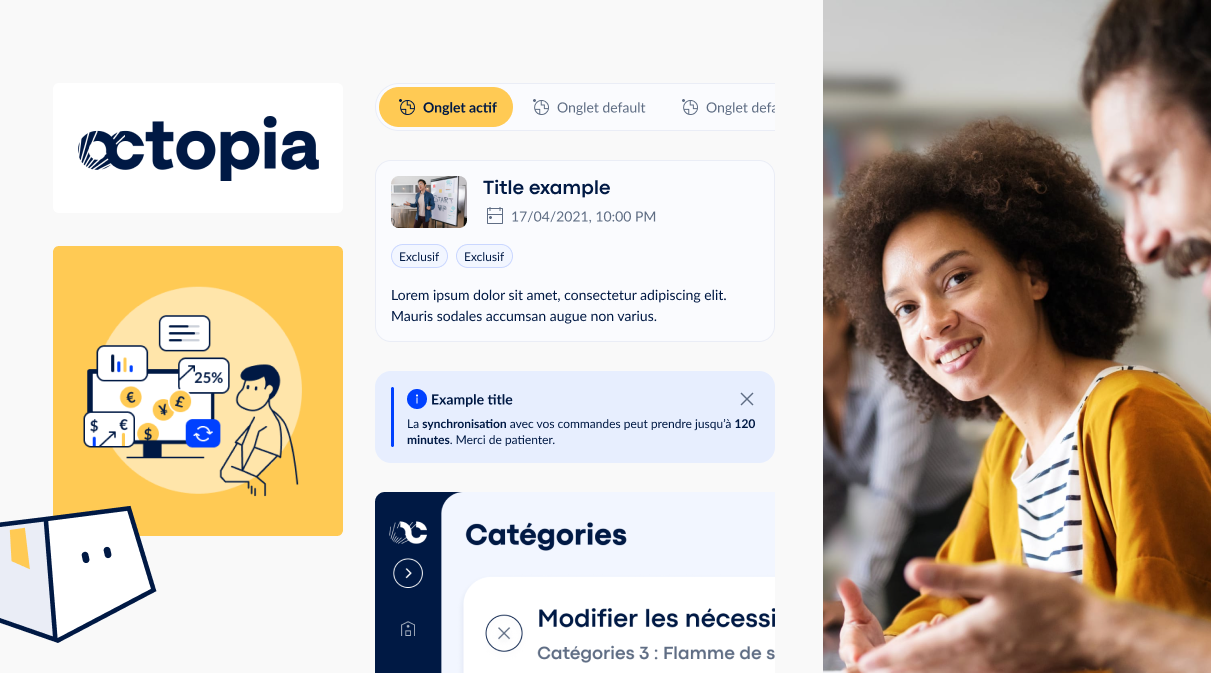Open the partially visible Onglet default tab
The image size is (1211, 673).
click(728, 107)
